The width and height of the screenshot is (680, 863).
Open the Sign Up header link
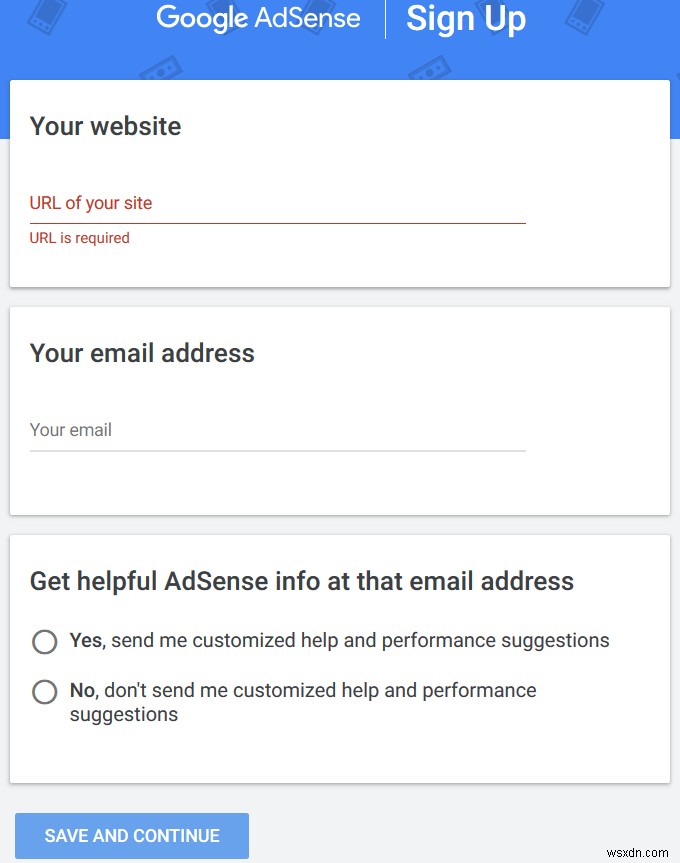tap(466, 18)
